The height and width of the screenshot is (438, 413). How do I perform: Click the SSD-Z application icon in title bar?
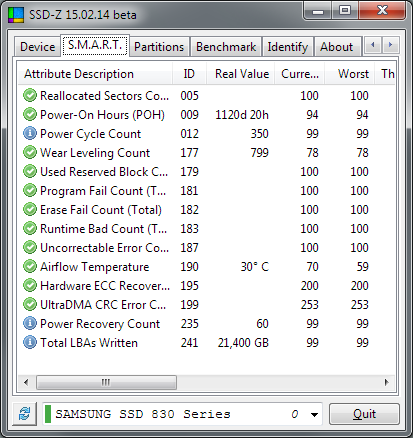pyautogui.click(x=16, y=14)
